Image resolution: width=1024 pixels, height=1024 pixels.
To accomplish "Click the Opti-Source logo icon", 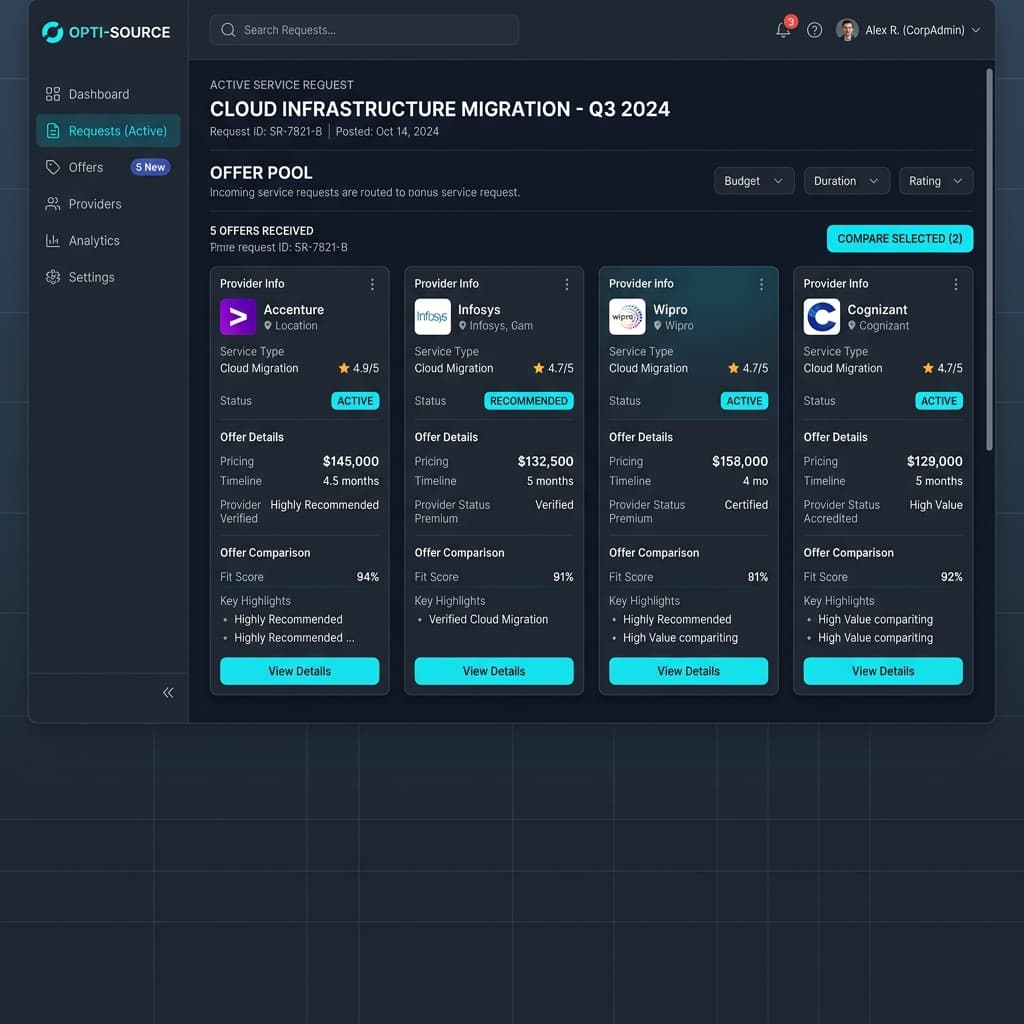I will pyautogui.click(x=52, y=31).
